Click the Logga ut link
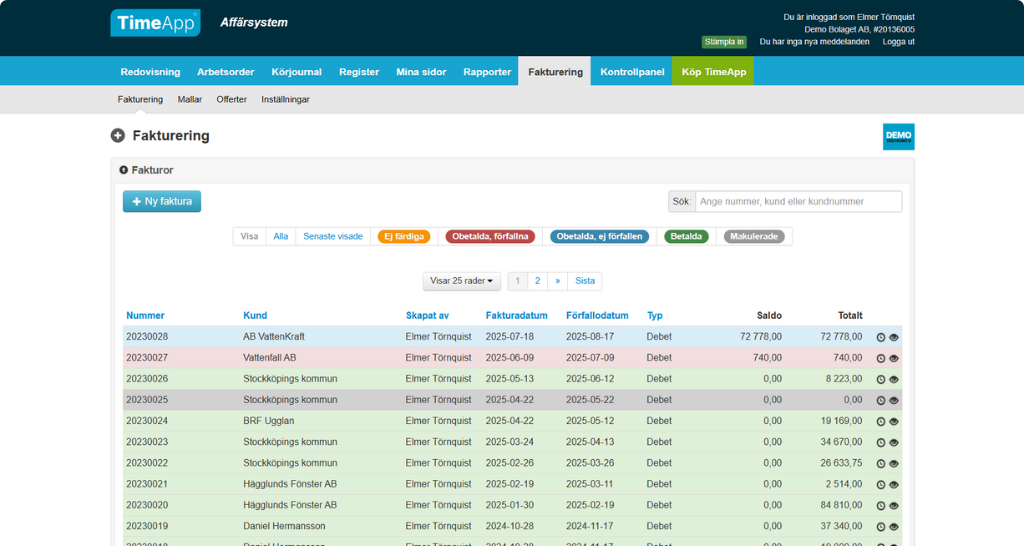1024x546 pixels. click(899, 42)
